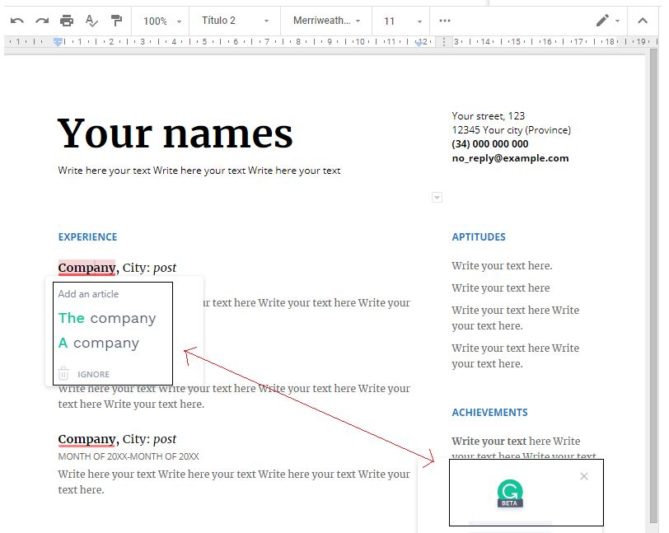Click the IGNORE button in suggestion card

click(x=93, y=374)
